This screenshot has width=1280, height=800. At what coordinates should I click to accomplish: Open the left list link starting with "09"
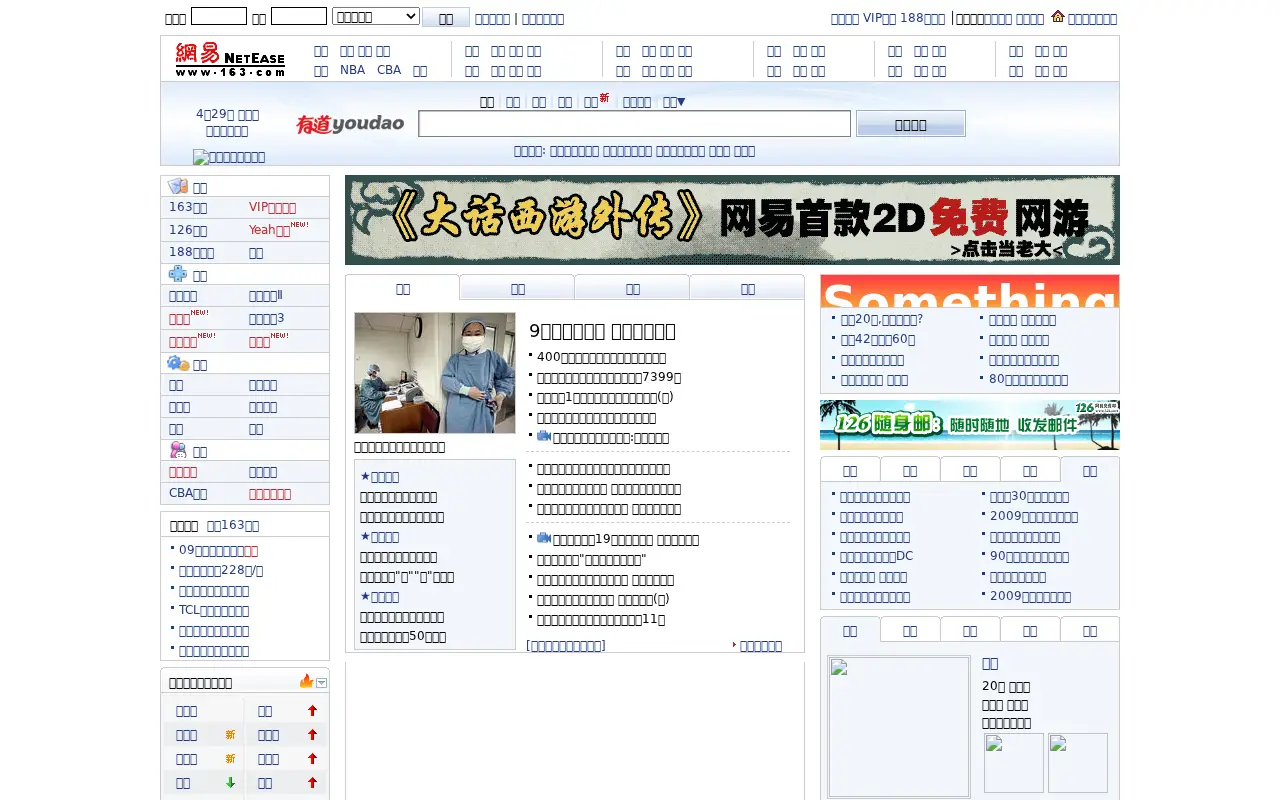click(x=218, y=550)
